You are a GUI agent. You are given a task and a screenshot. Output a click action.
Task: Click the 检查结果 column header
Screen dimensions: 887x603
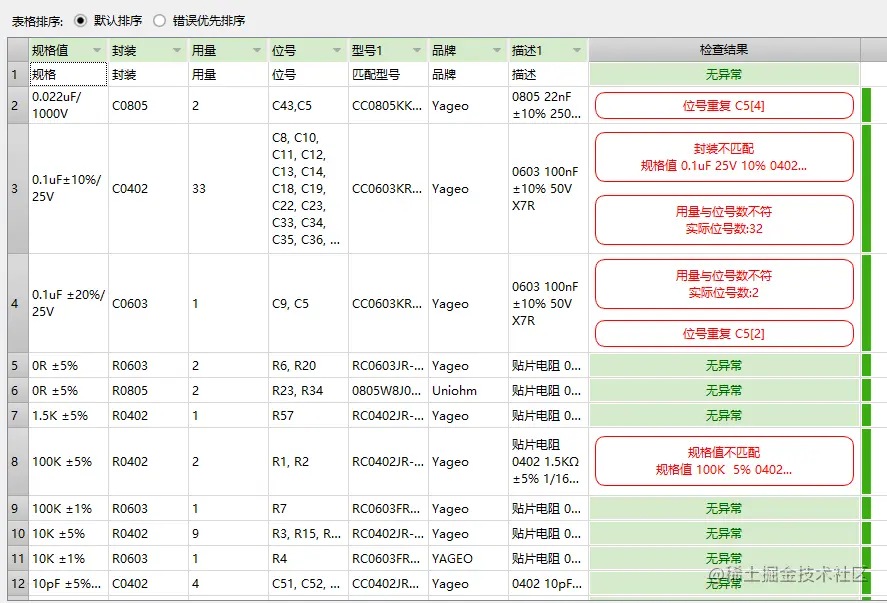724,50
